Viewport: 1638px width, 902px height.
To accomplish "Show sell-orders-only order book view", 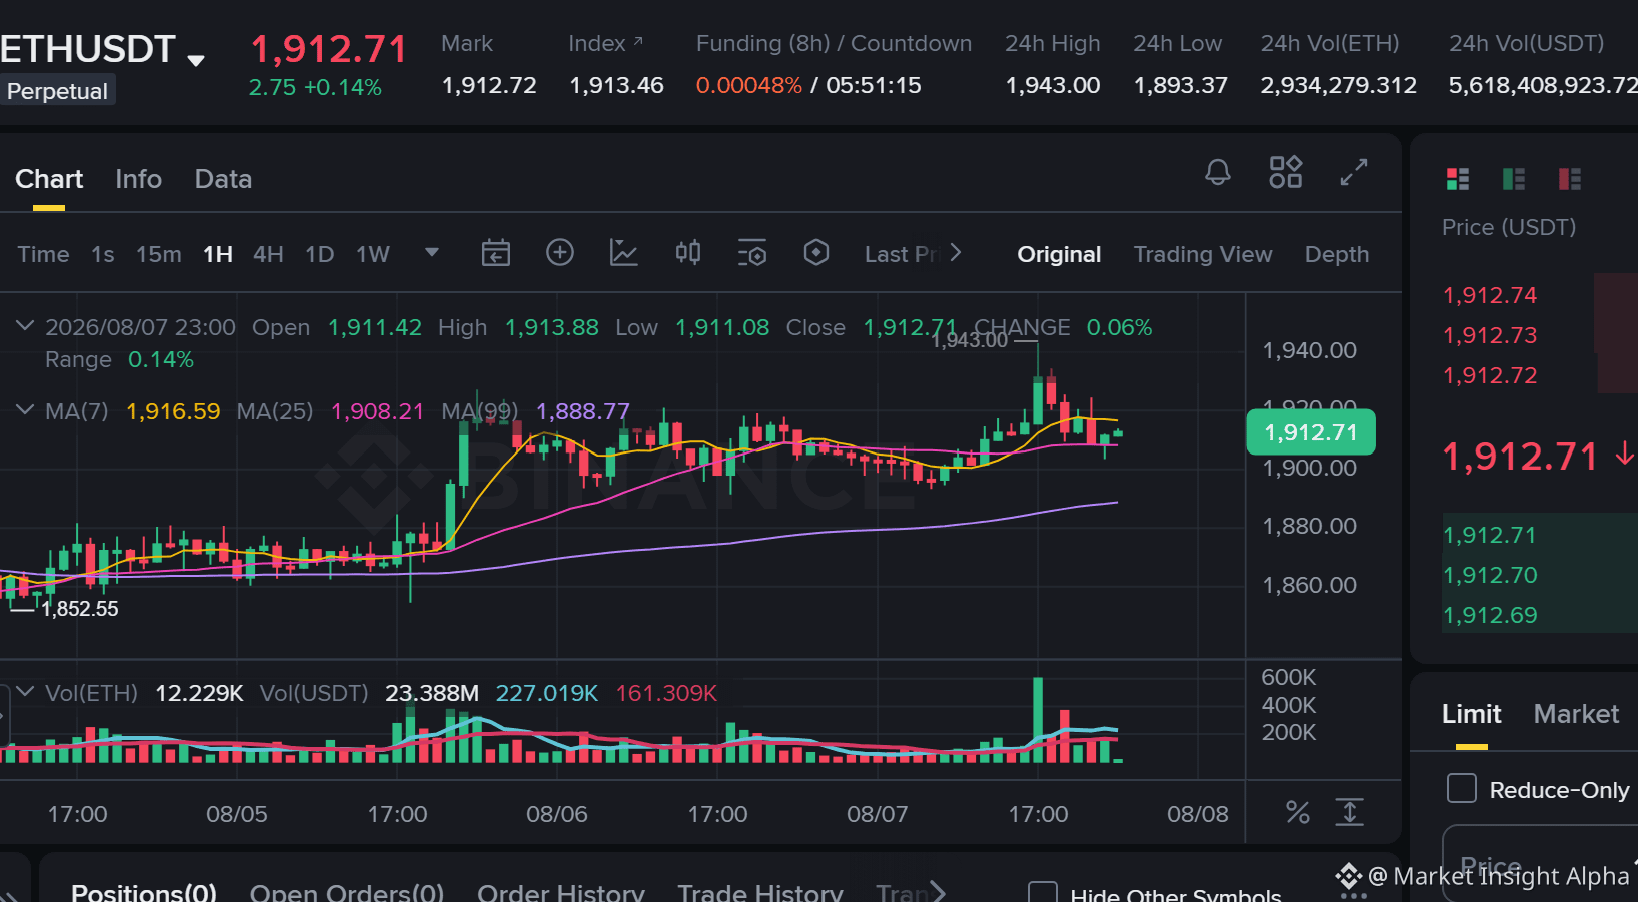I will pyautogui.click(x=1570, y=179).
